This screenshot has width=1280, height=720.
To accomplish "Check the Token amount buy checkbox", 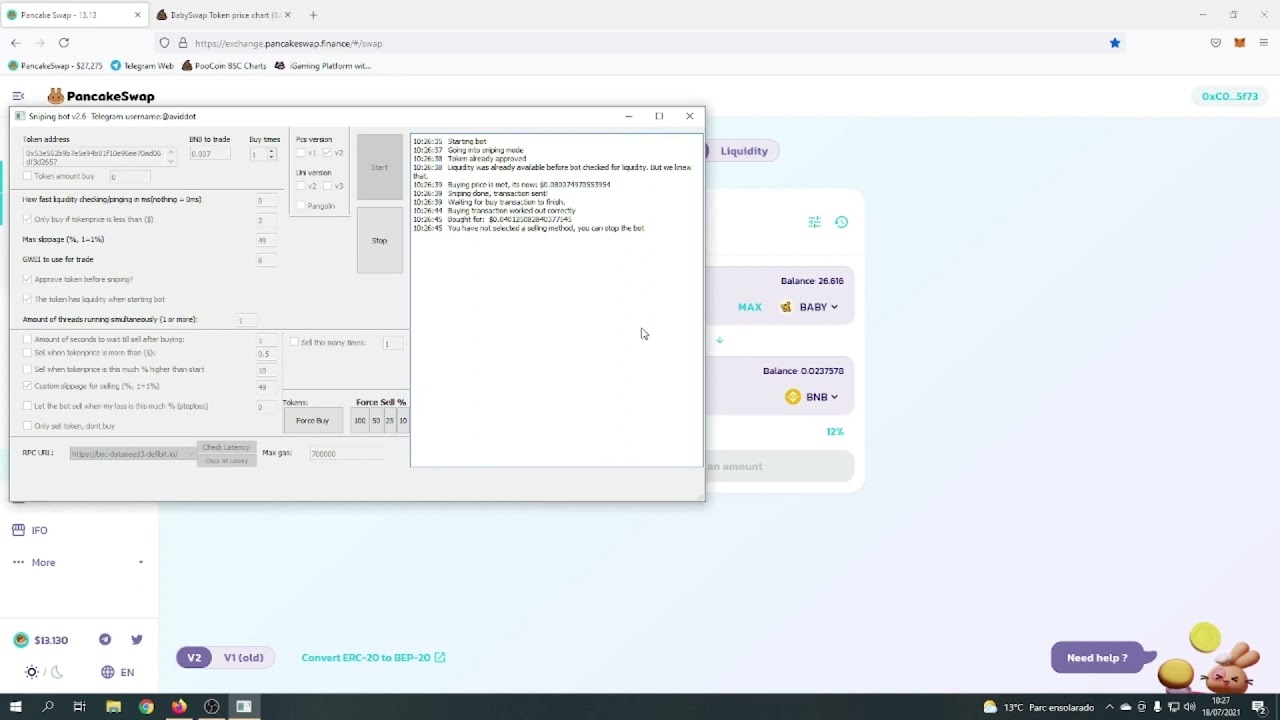I will pos(28,176).
